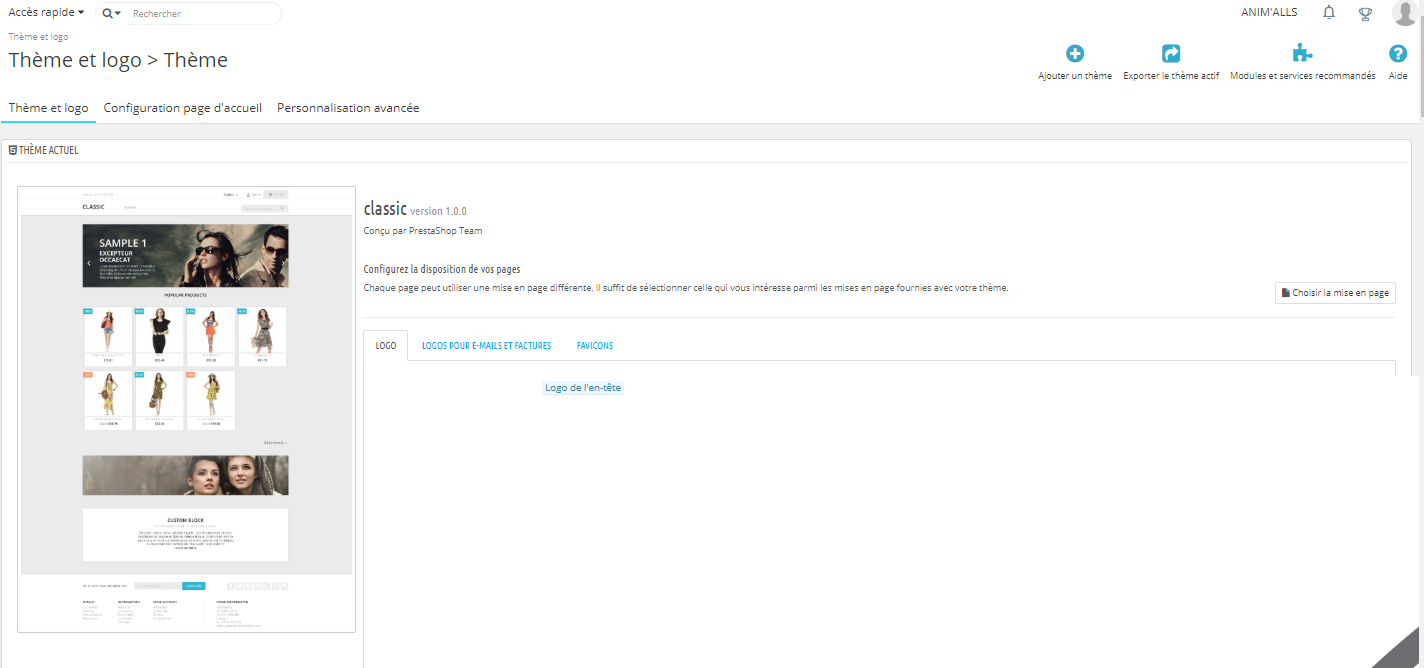1424x668 pixels.
Task: Click the ANIM'ALLS shop name link
Action: point(1269,13)
